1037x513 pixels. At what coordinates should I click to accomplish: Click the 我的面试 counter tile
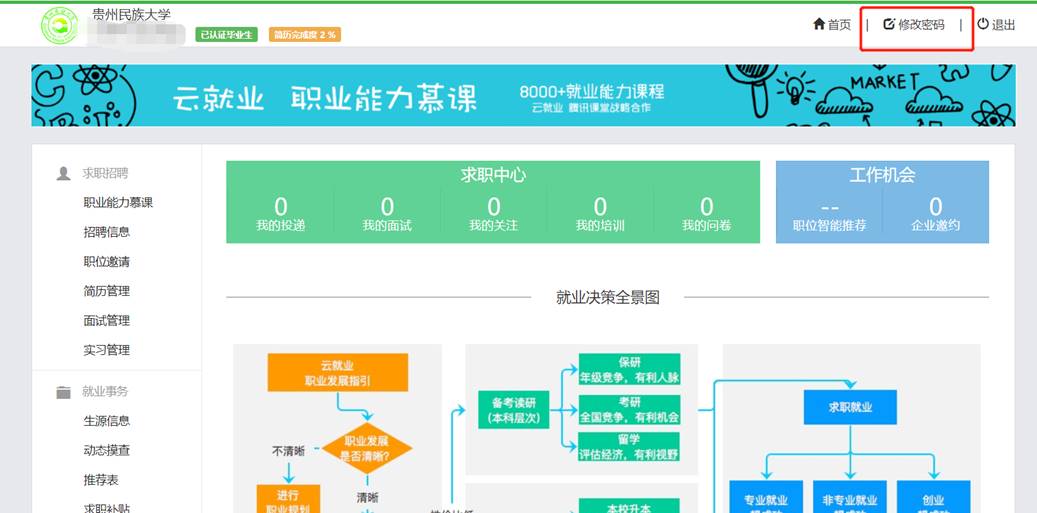click(x=387, y=214)
